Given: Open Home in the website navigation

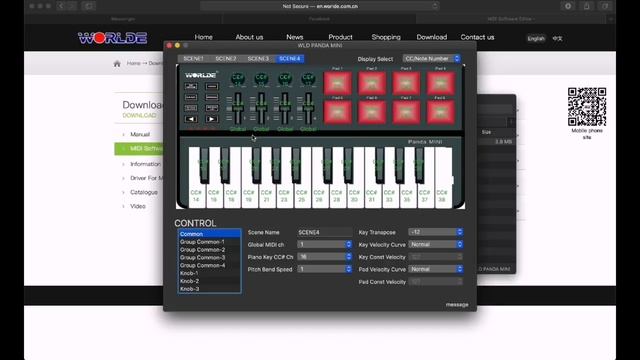Looking at the screenshot, I should pyautogui.click(x=204, y=37).
